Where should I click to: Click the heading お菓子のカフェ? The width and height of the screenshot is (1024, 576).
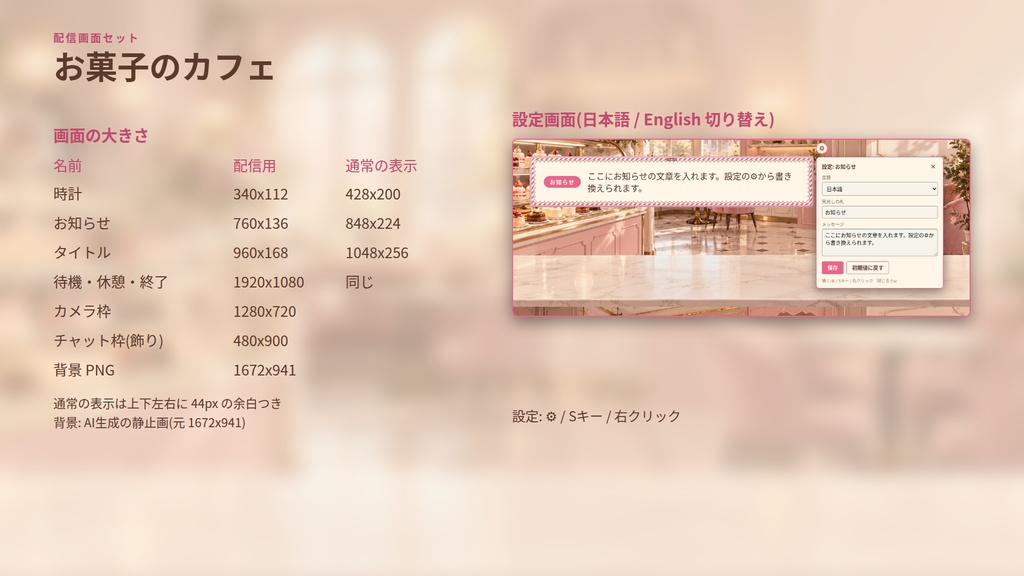164,67
